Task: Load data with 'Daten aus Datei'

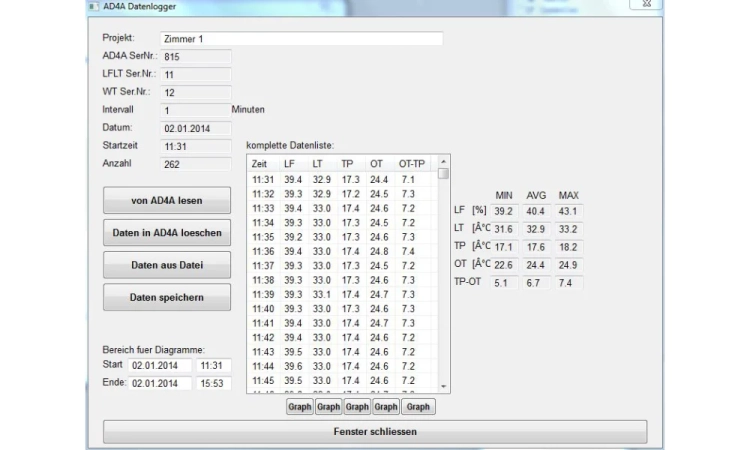Action: (x=166, y=265)
